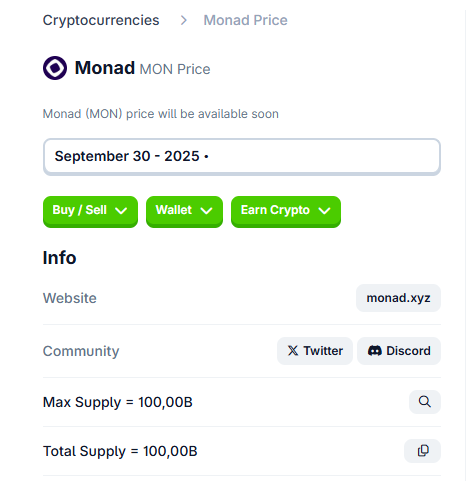Click the copy icon beside Total Supply
The width and height of the screenshot is (476, 481).
coord(423,451)
